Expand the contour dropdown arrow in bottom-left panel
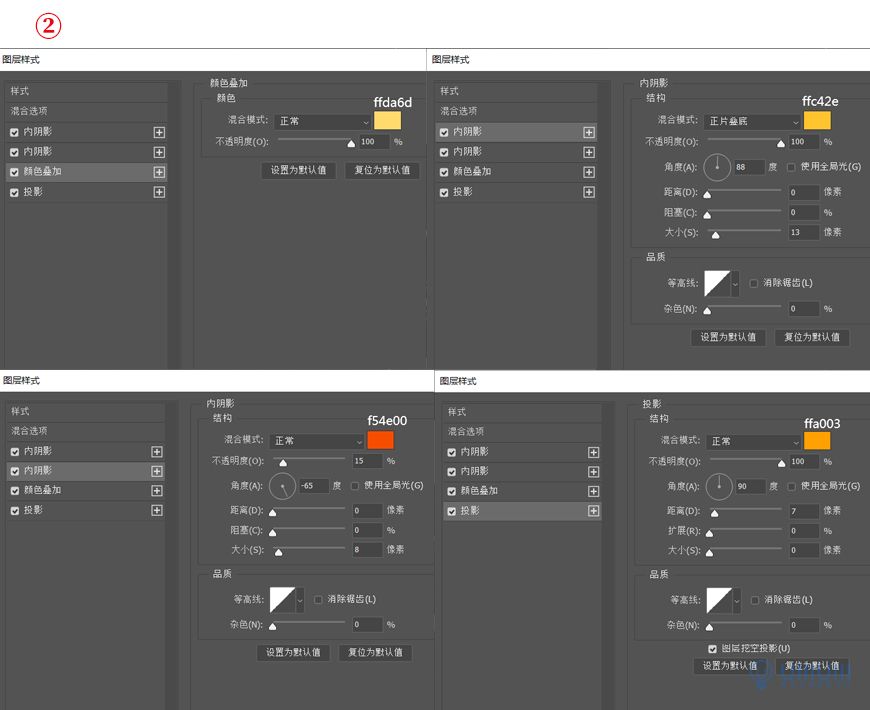Viewport: 870px width, 710px height. 303,600
